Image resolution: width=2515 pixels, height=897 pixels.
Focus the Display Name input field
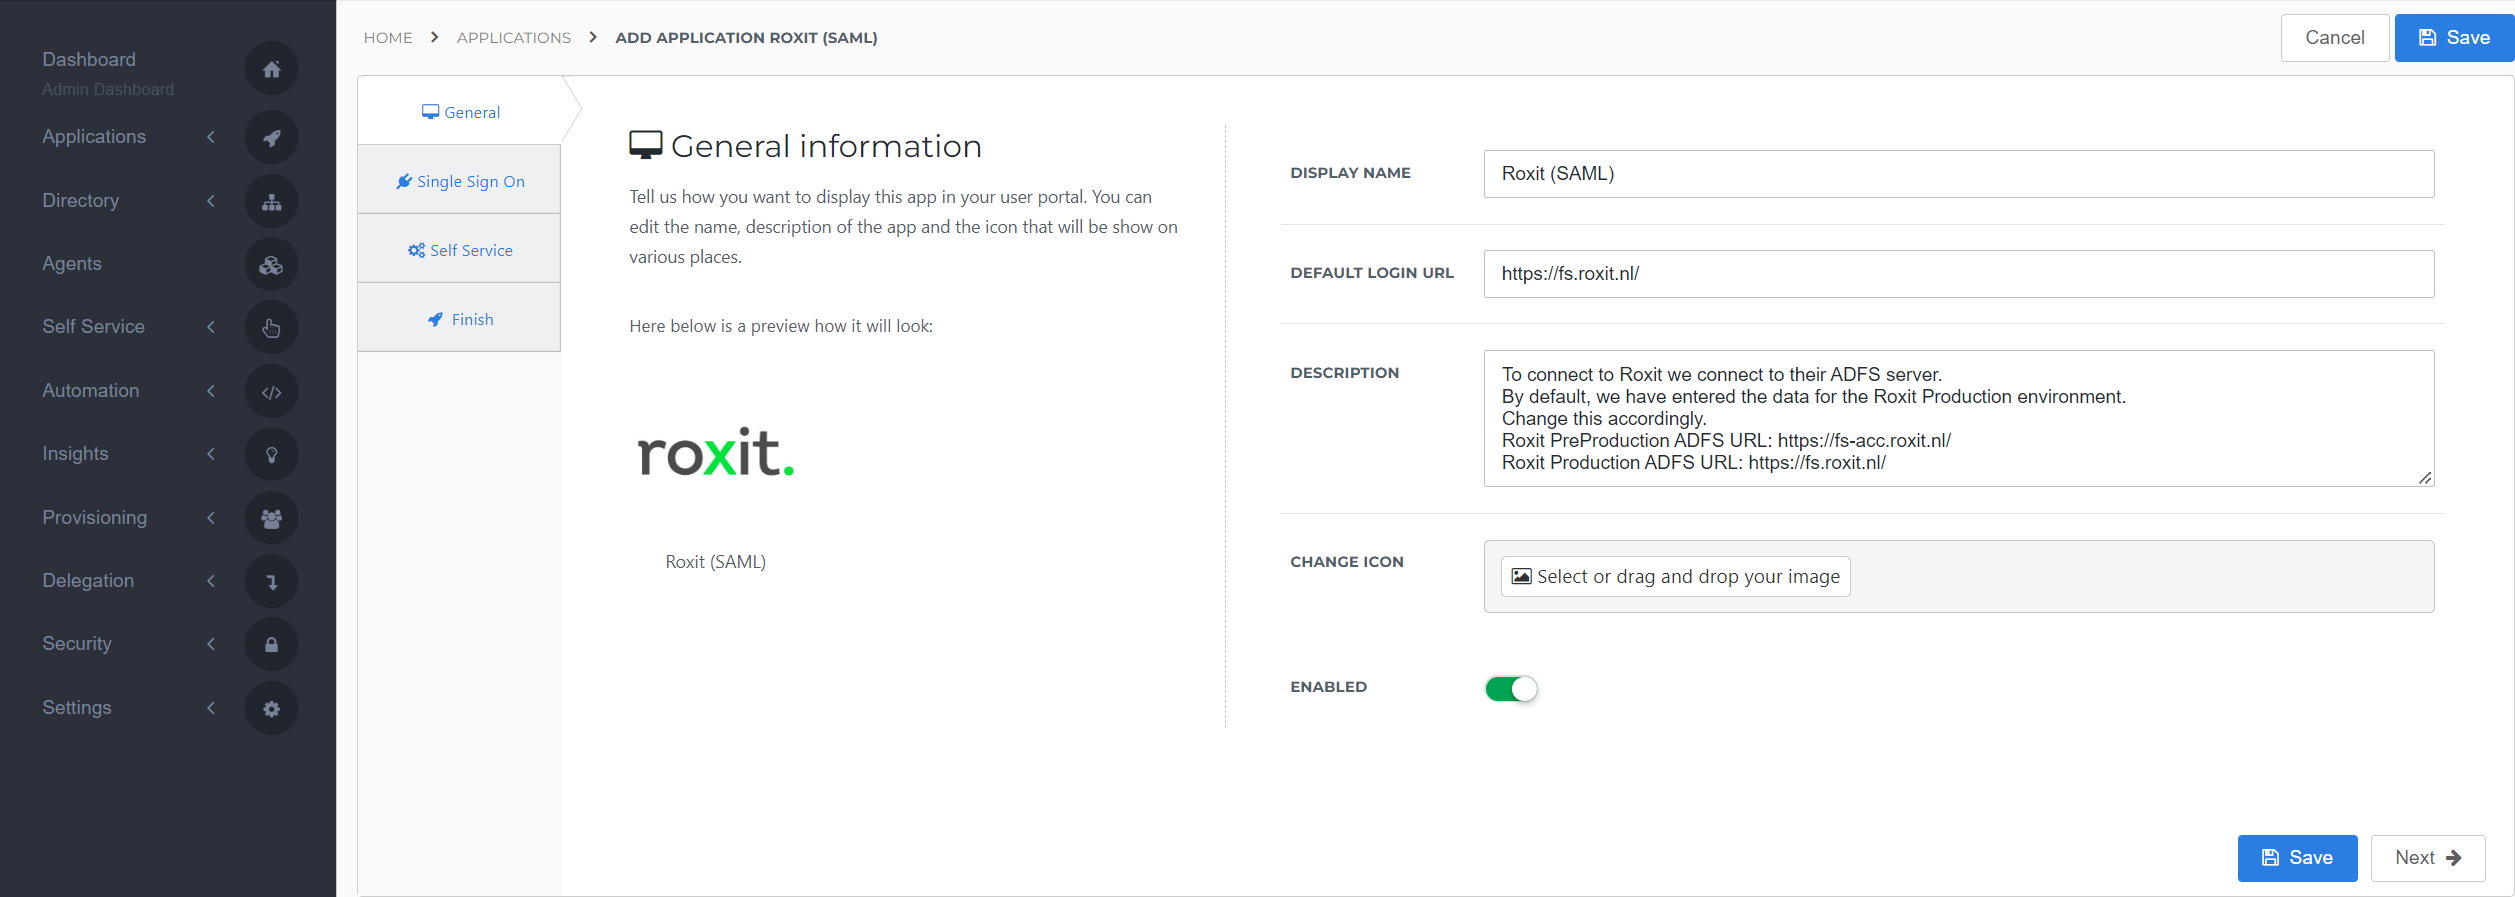[1959, 174]
